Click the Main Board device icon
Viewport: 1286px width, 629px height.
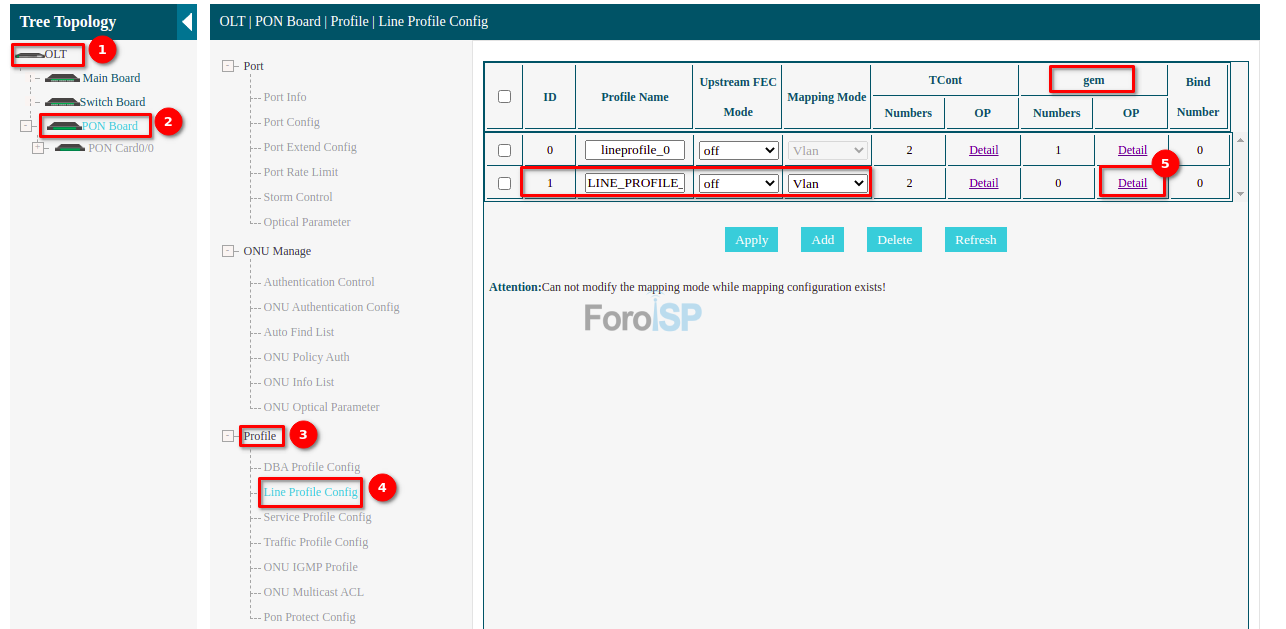pos(63,78)
